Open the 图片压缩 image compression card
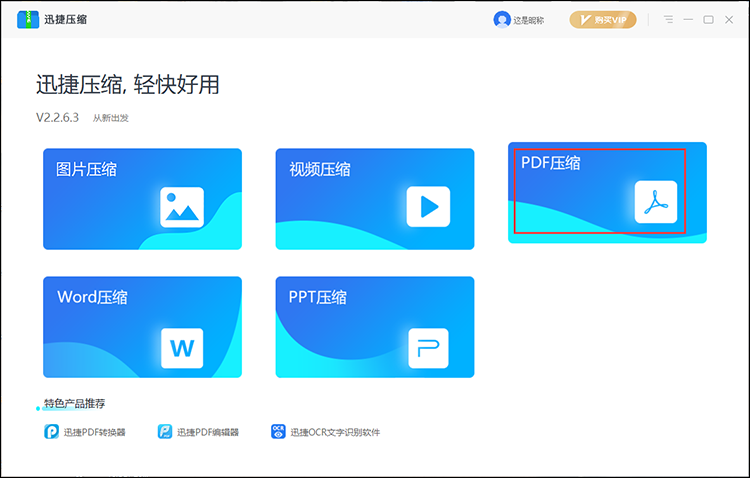This screenshot has width=750, height=478. point(143,199)
